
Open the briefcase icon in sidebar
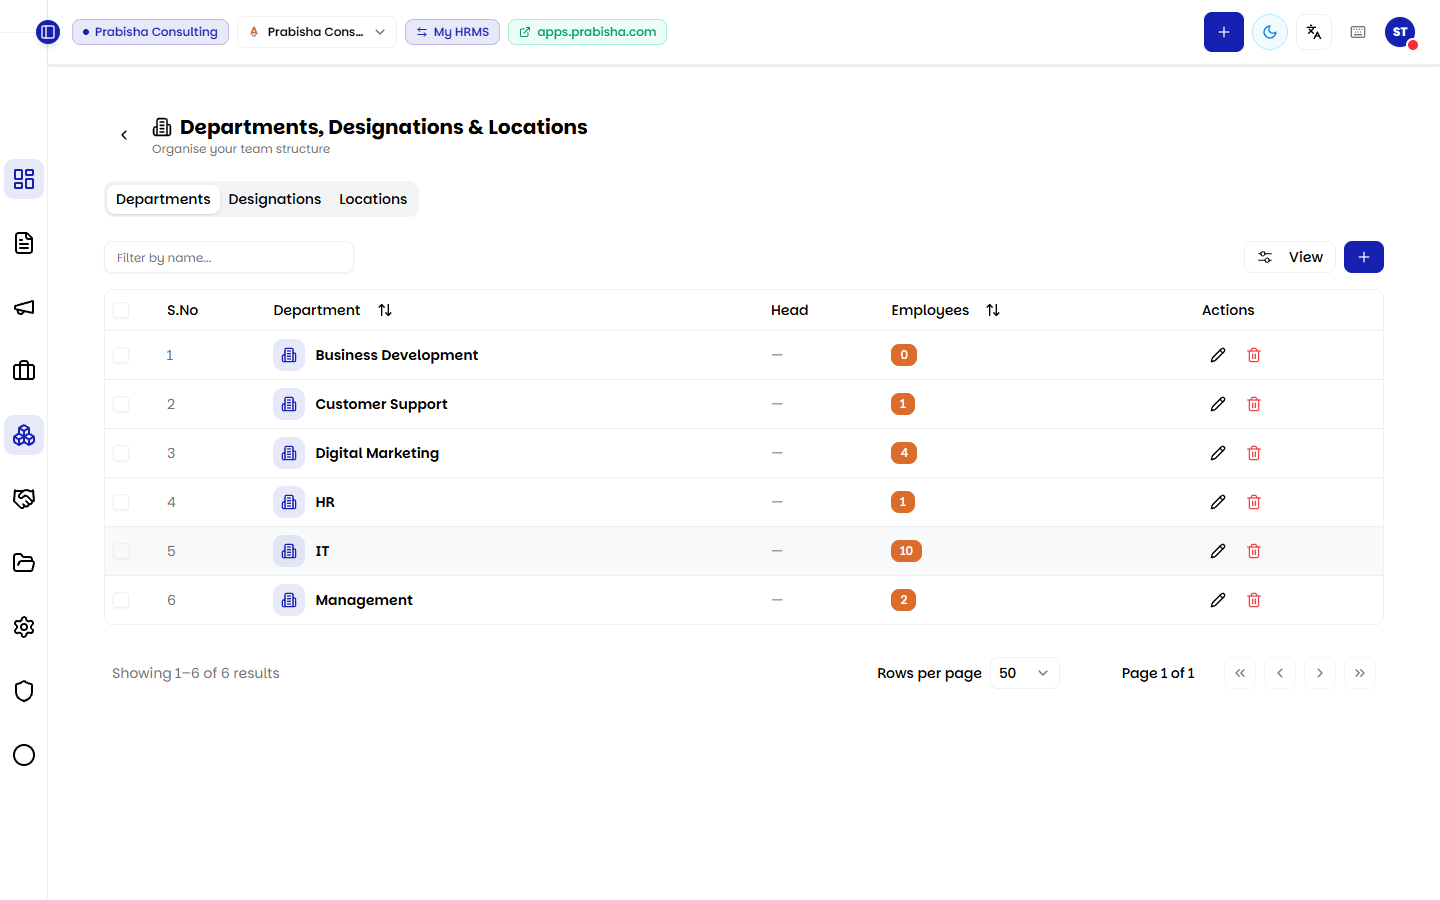click(24, 371)
